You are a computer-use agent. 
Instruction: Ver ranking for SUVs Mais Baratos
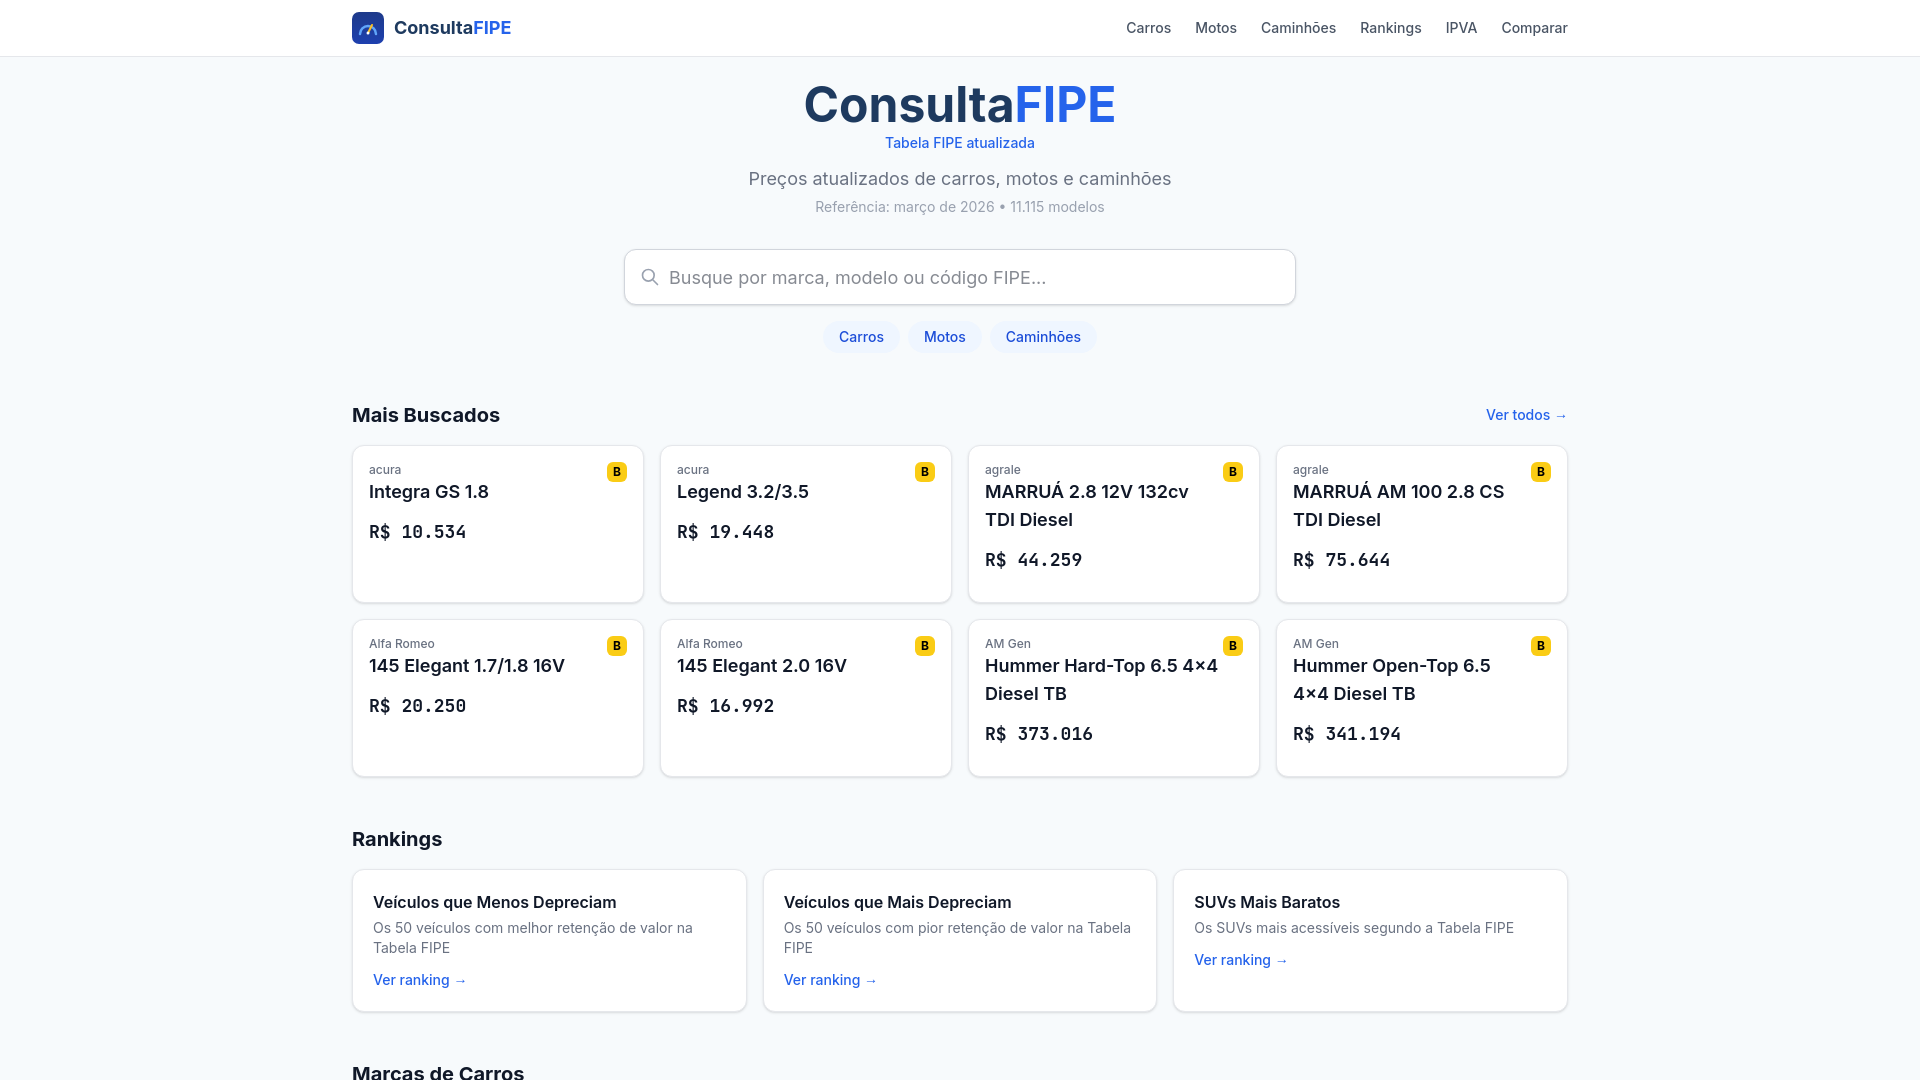click(x=1241, y=960)
